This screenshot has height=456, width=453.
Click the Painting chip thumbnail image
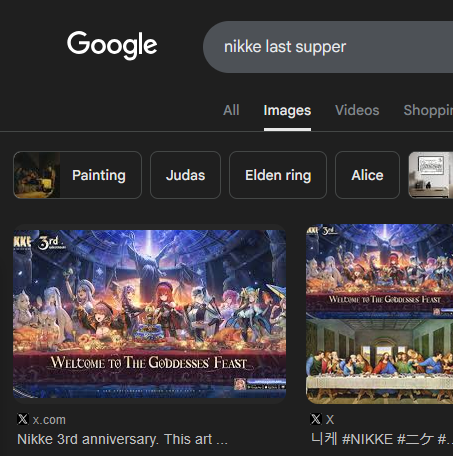[x=37, y=175]
